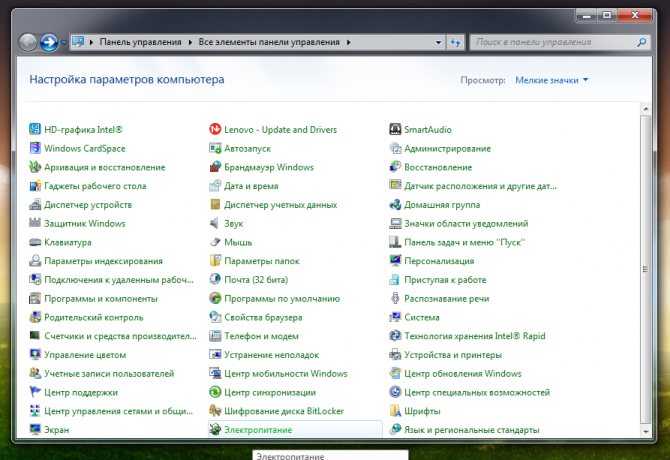This screenshot has height=460, width=670.
Task: Open Свойства браузера link
Action: click(263, 317)
